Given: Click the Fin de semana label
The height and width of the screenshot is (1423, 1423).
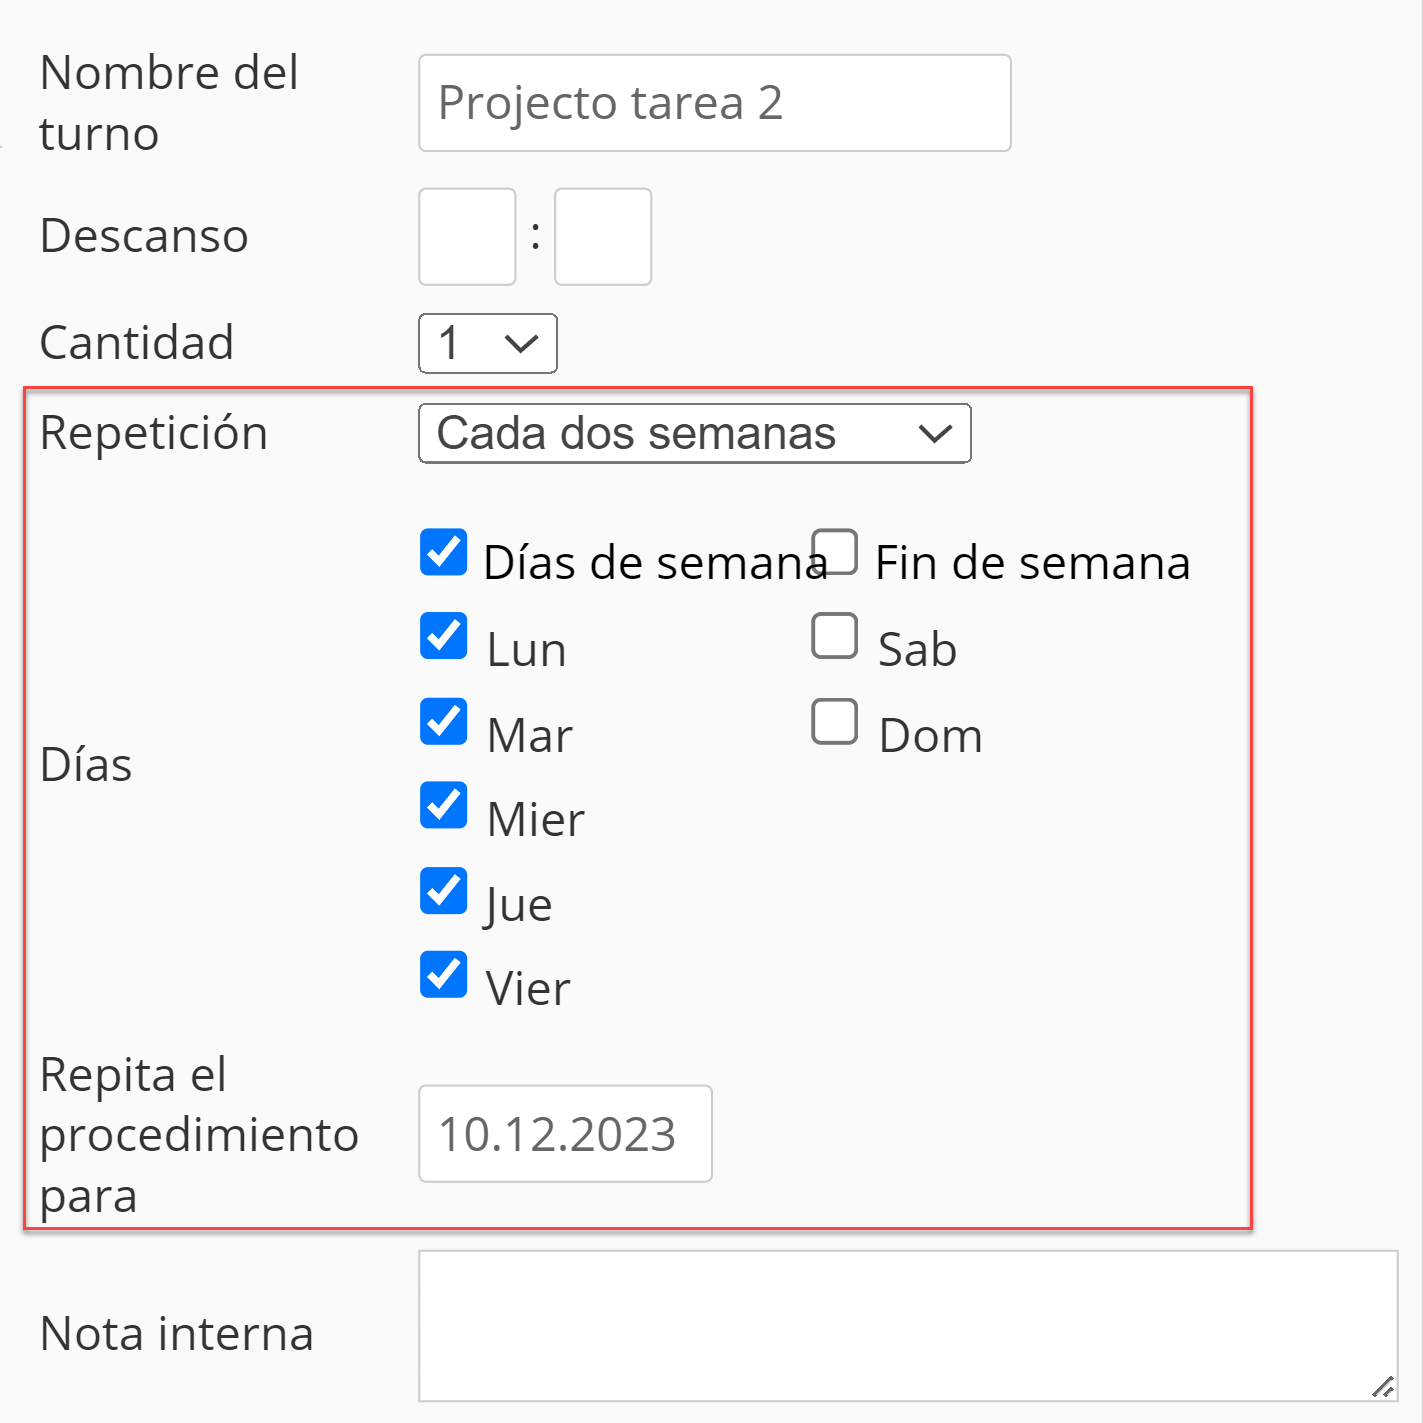Looking at the screenshot, I should tap(1032, 563).
